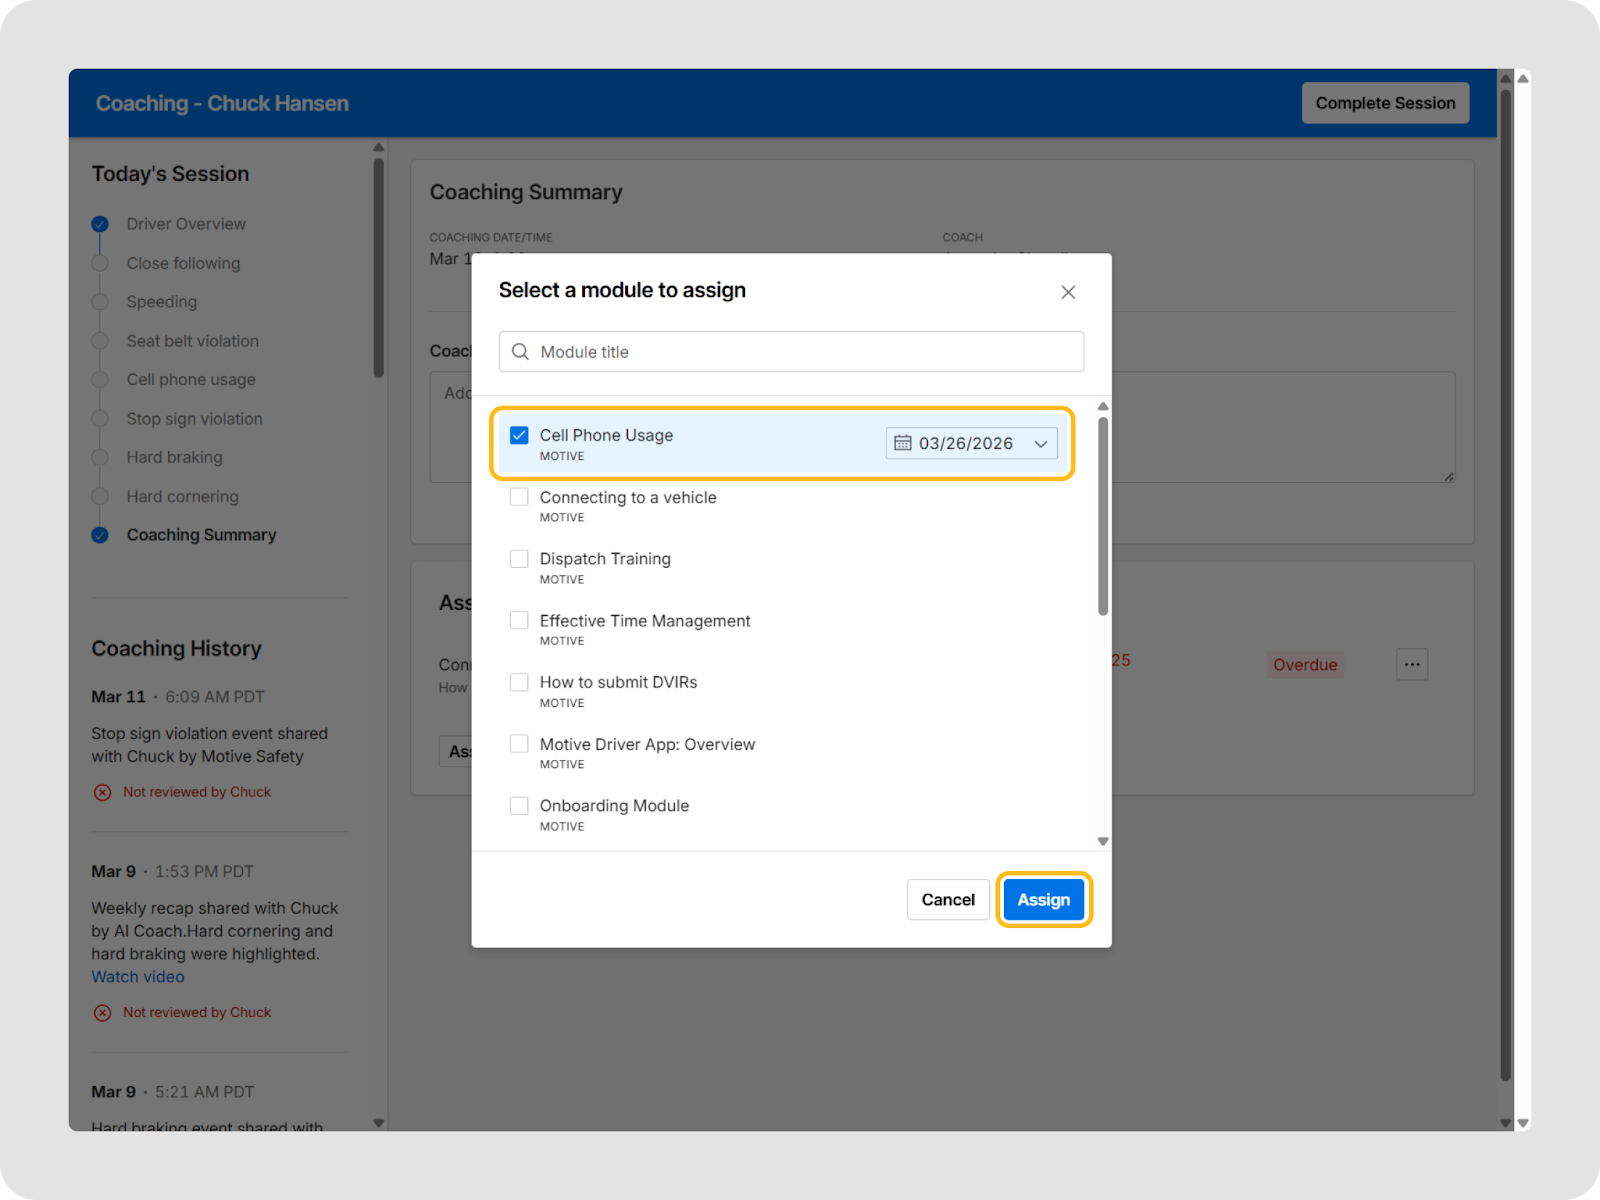Click the Coaching Summary step indicator icon

coord(100,535)
